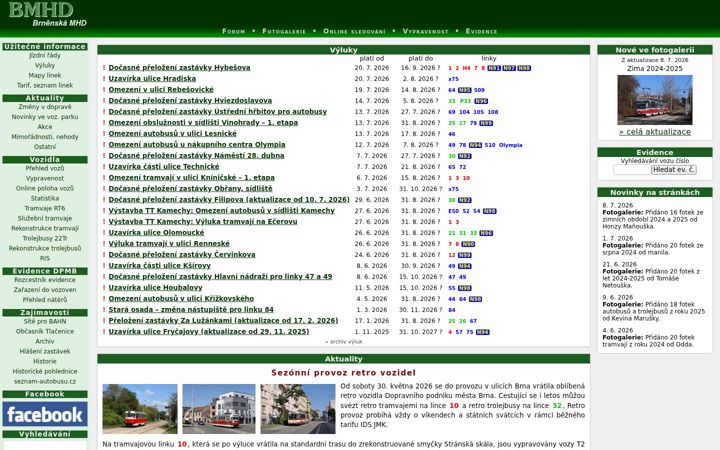Open middle retro tram photo in Aktuality
Image resolution: width=720 pixels, height=450 pixels.
coord(219,409)
